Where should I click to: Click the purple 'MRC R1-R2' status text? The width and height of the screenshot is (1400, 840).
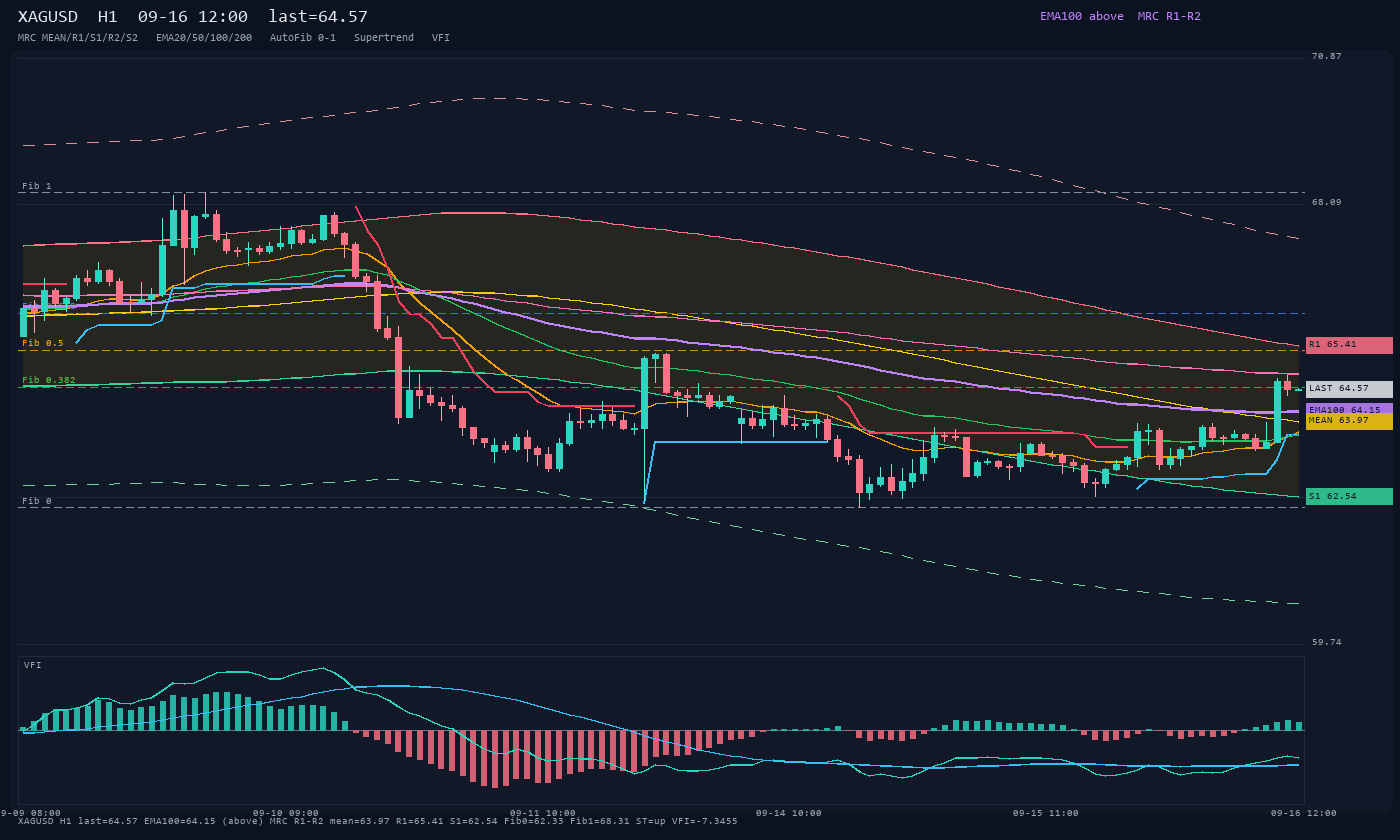[x=1169, y=16]
